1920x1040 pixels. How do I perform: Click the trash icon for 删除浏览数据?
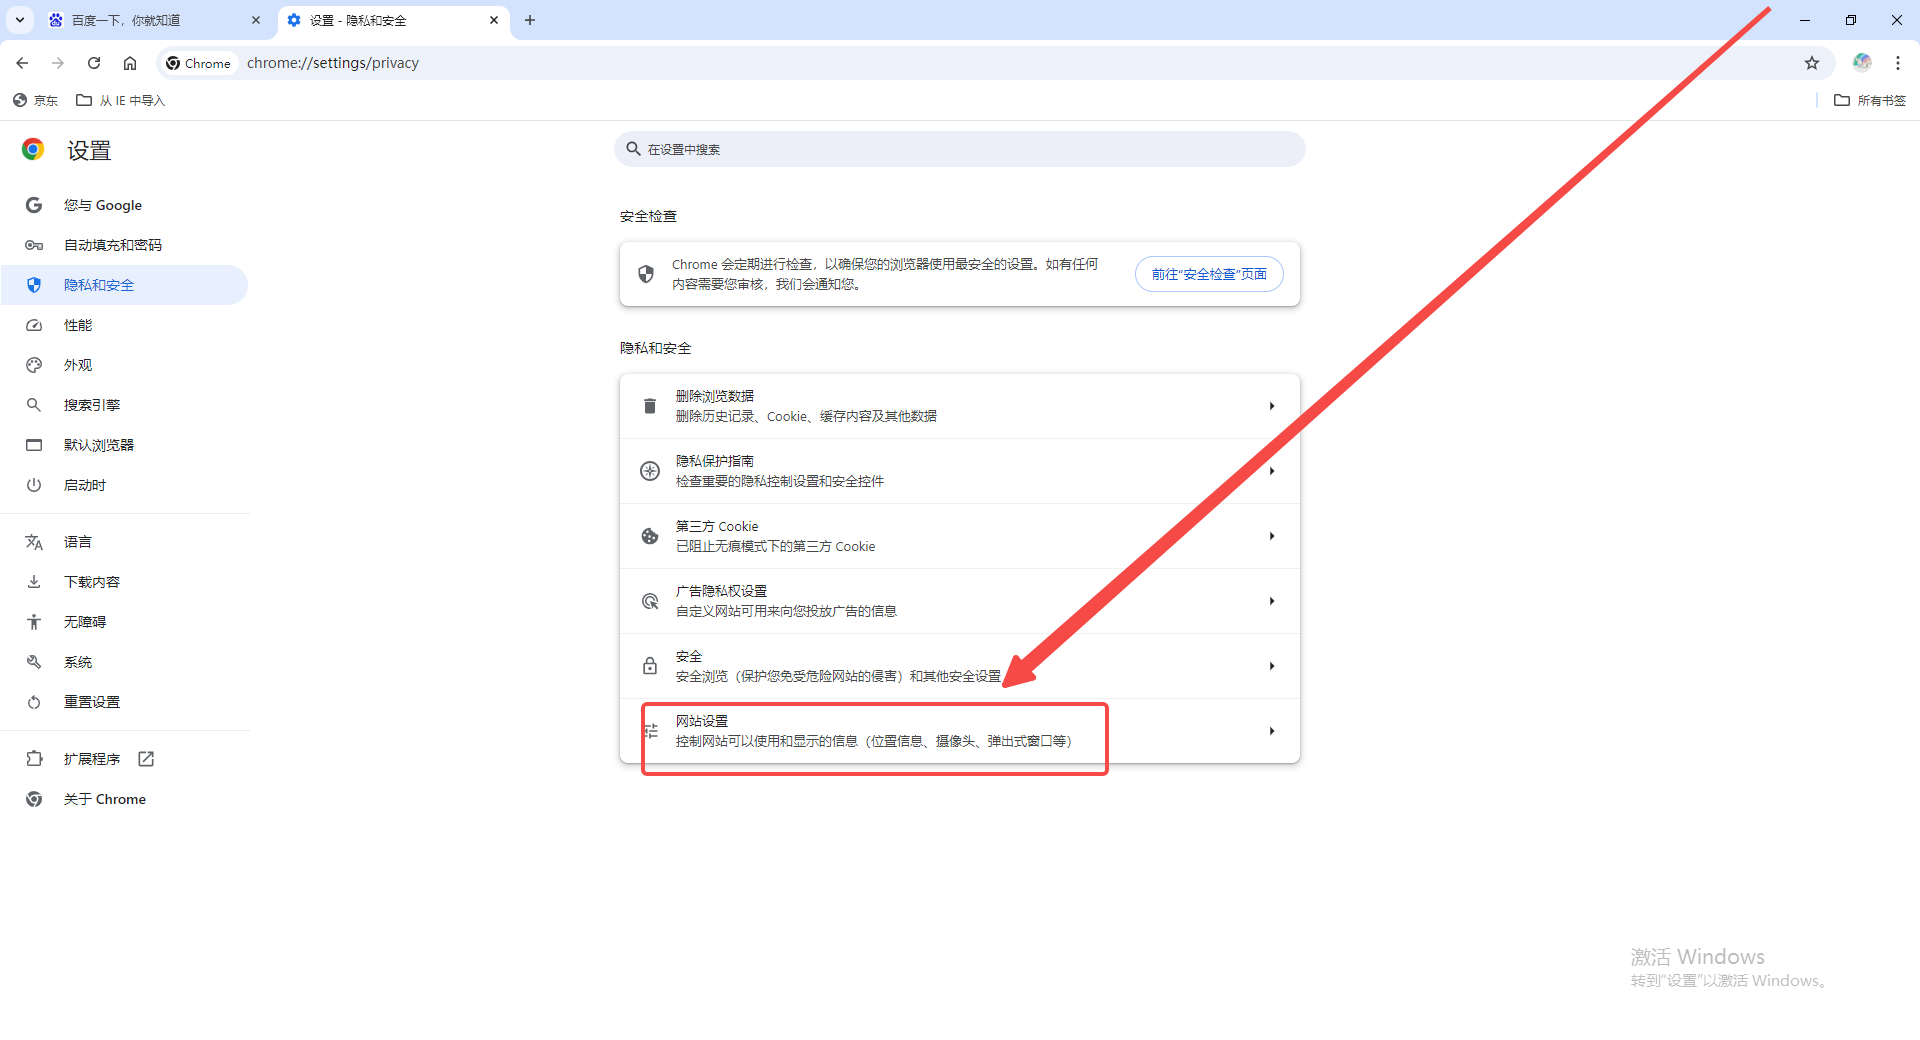tap(650, 406)
